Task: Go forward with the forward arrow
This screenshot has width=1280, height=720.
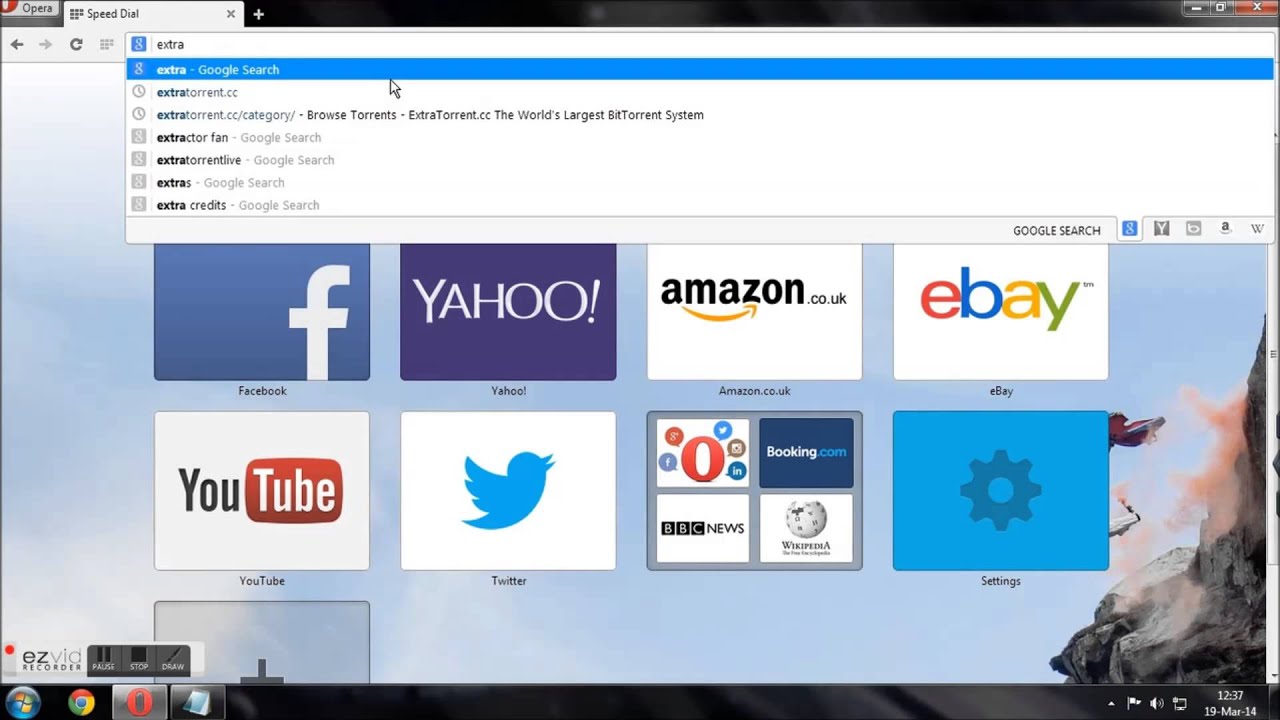Action: pos(45,44)
